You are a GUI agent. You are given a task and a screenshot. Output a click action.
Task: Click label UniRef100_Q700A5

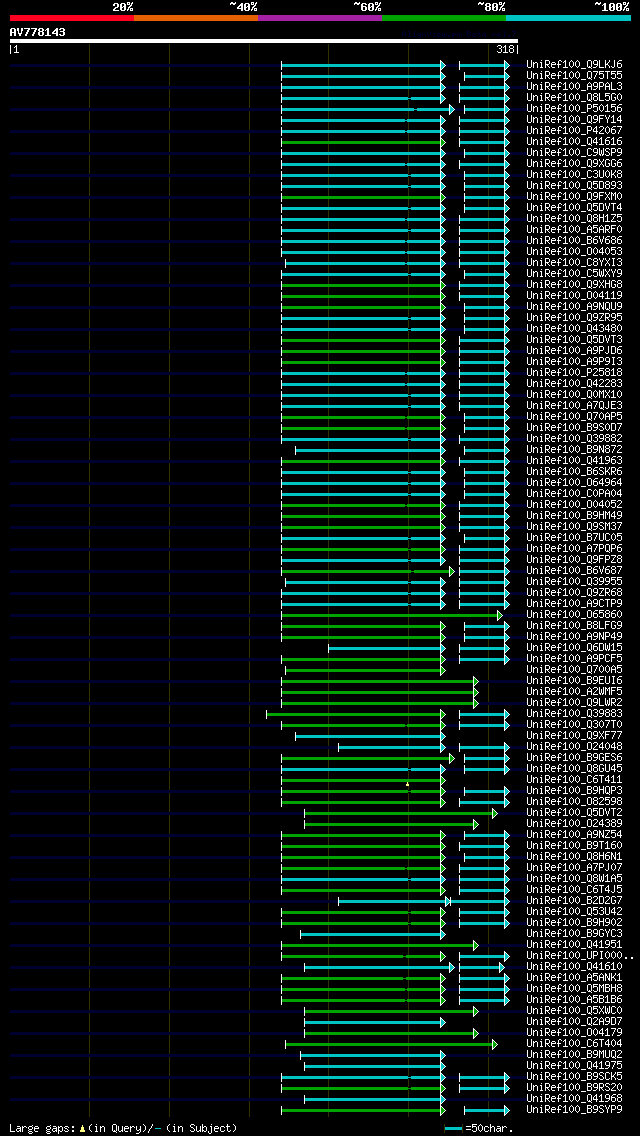574,669
